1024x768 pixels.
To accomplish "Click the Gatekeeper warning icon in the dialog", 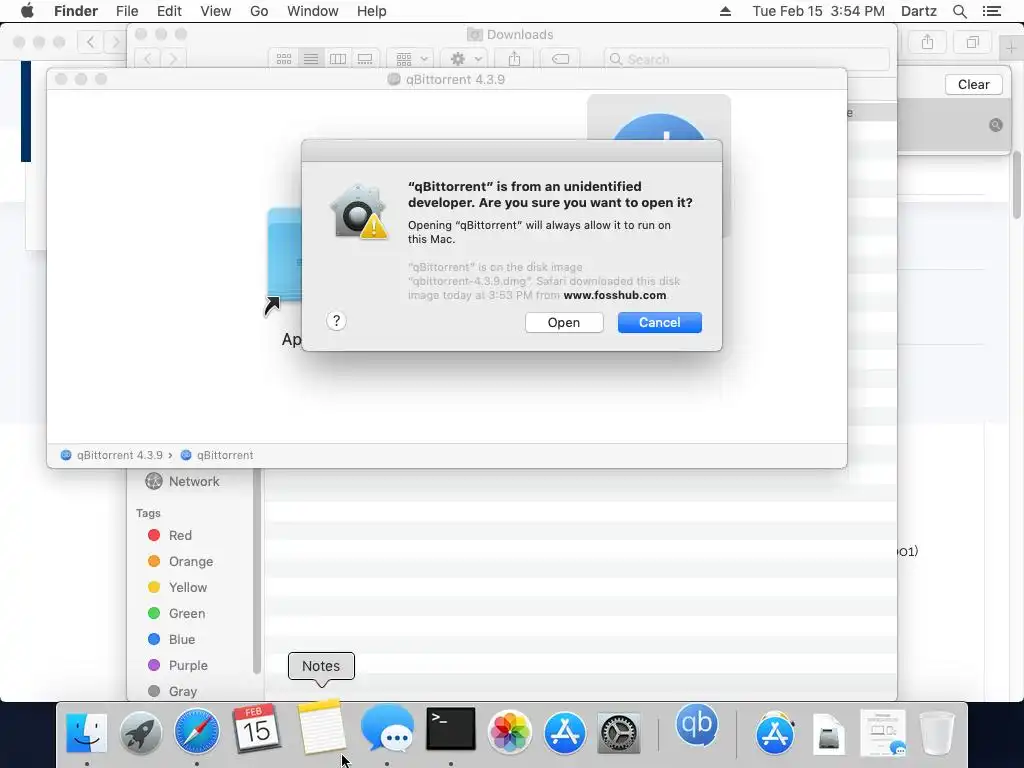I will pos(359,211).
